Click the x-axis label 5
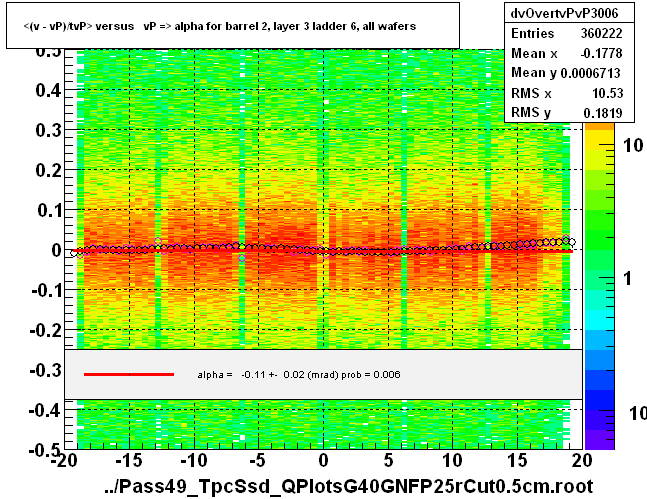Viewport: 647px width, 499px height. (x=388, y=461)
